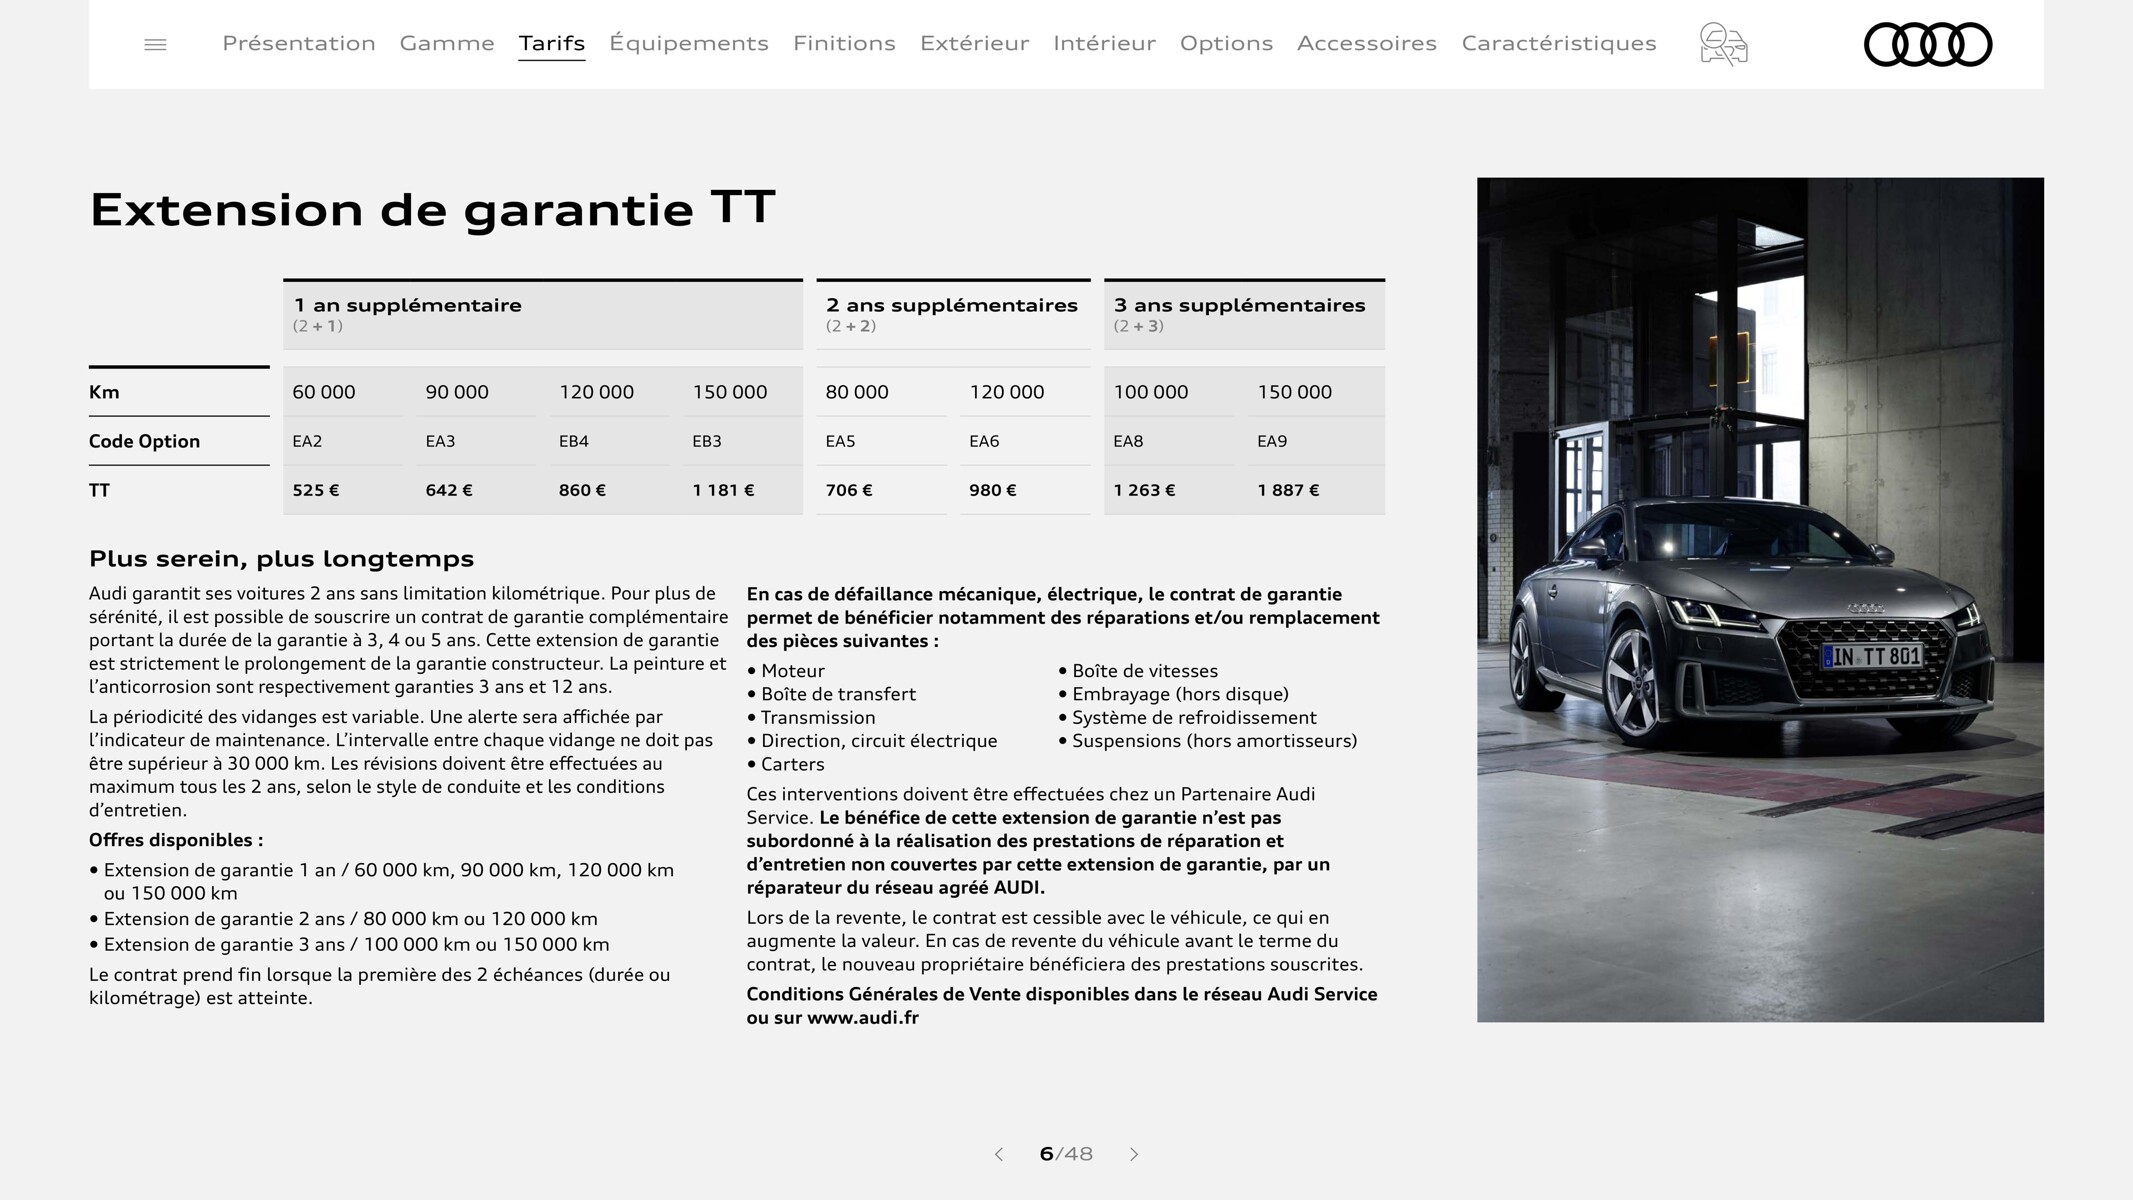The width and height of the screenshot is (2133, 1200).
Task: Click the 'Code Option' row label
Action: point(144,441)
